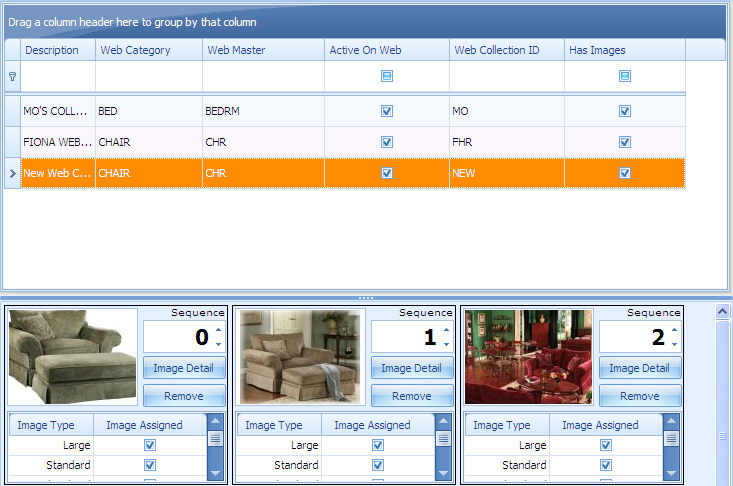This screenshot has width=733, height=486.
Task: Remove the sequence 1 image
Action: coord(412,396)
